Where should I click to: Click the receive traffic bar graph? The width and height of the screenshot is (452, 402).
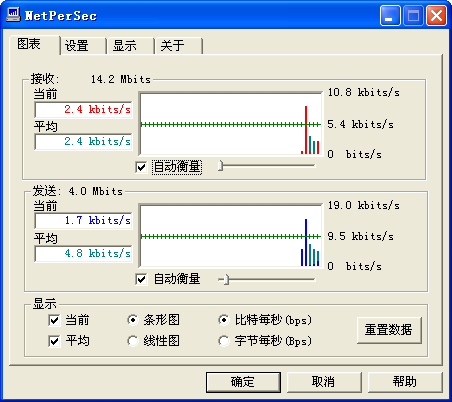(x=231, y=124)
